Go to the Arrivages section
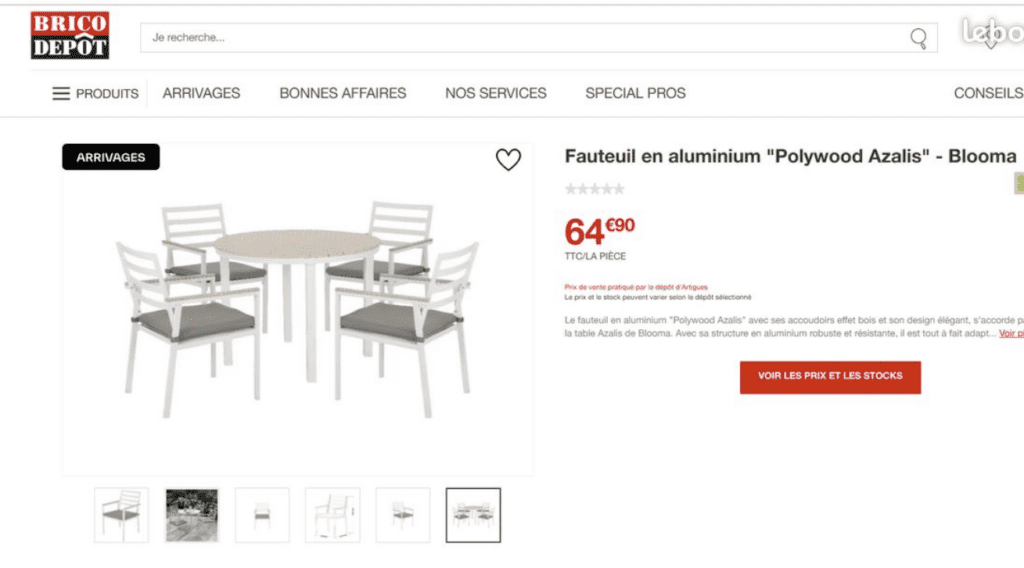The image size is (1024, 568). coord(201,93)
